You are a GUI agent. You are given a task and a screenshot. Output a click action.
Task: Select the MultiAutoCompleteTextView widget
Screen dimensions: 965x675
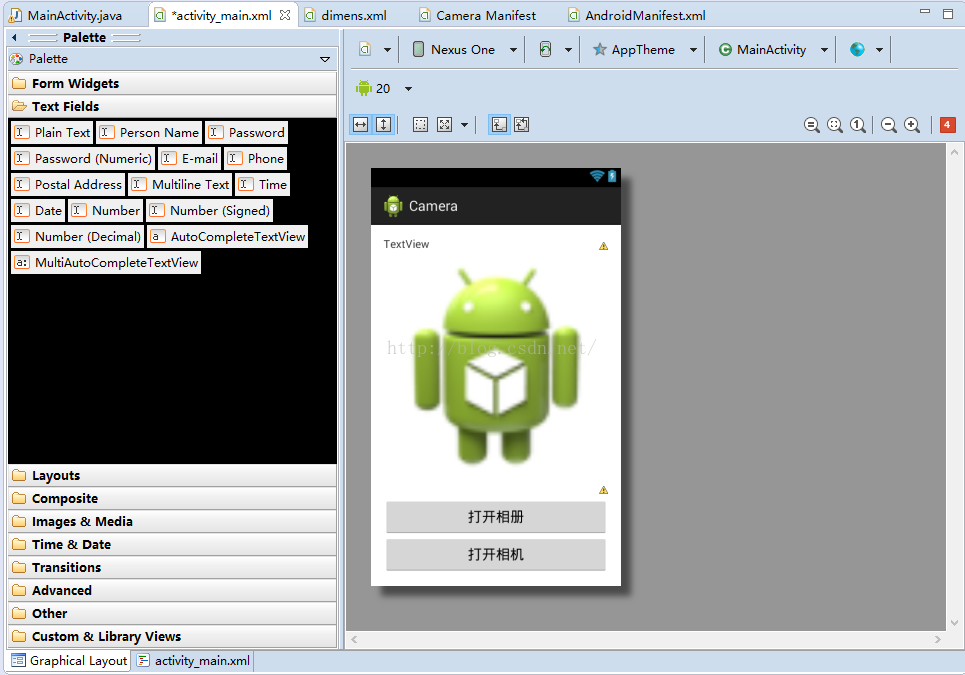tap(106, 262)
